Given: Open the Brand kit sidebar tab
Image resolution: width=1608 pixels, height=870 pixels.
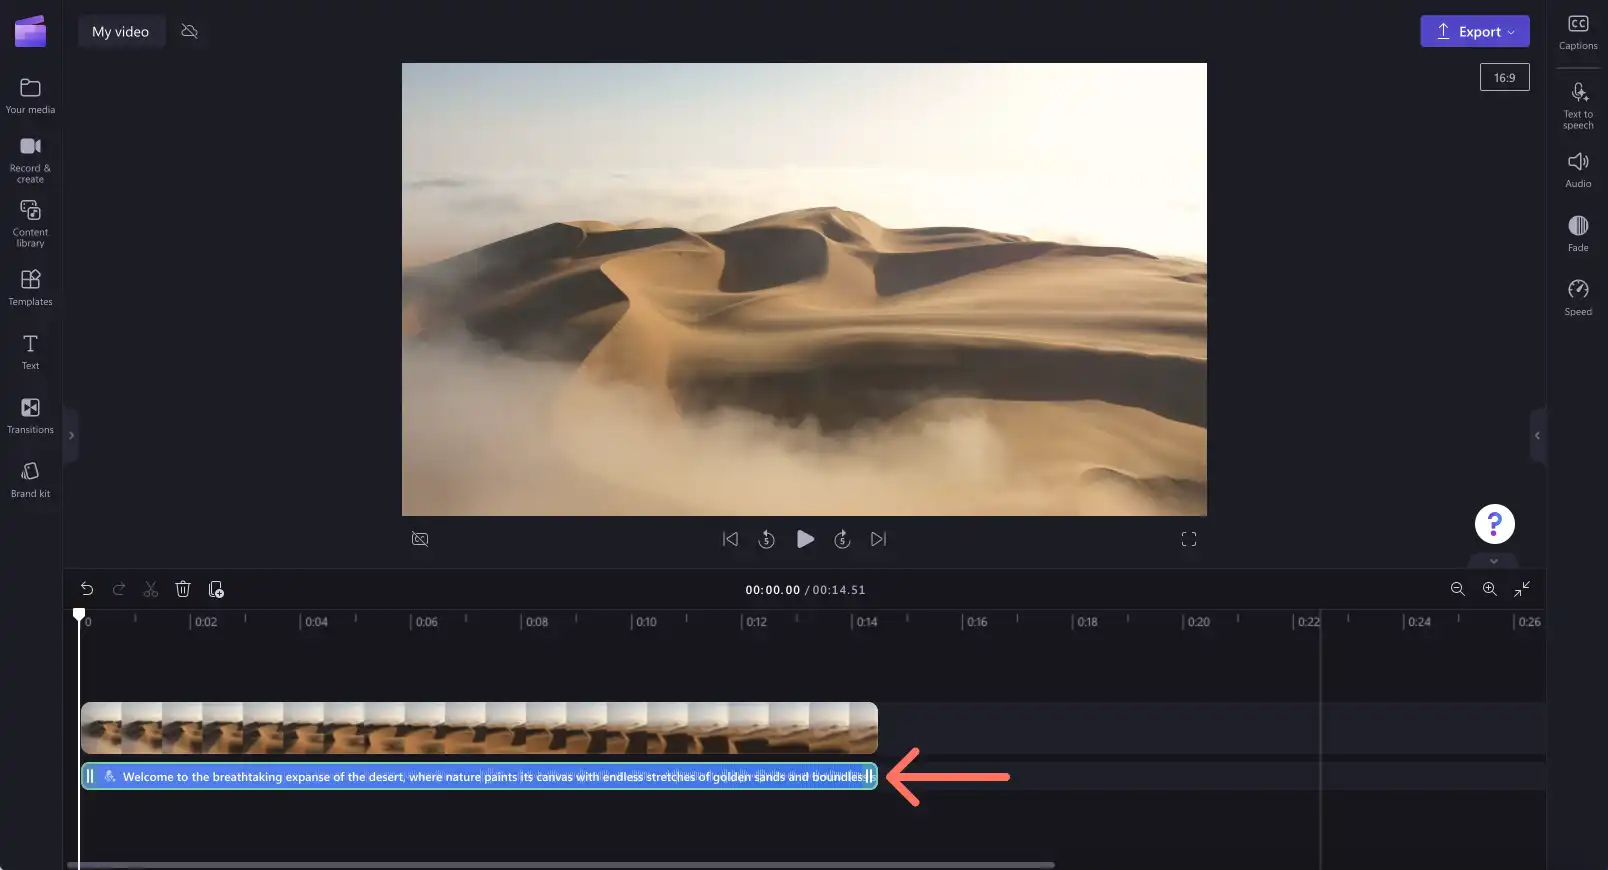Looking at the screenshot, I should coord(30,479).
